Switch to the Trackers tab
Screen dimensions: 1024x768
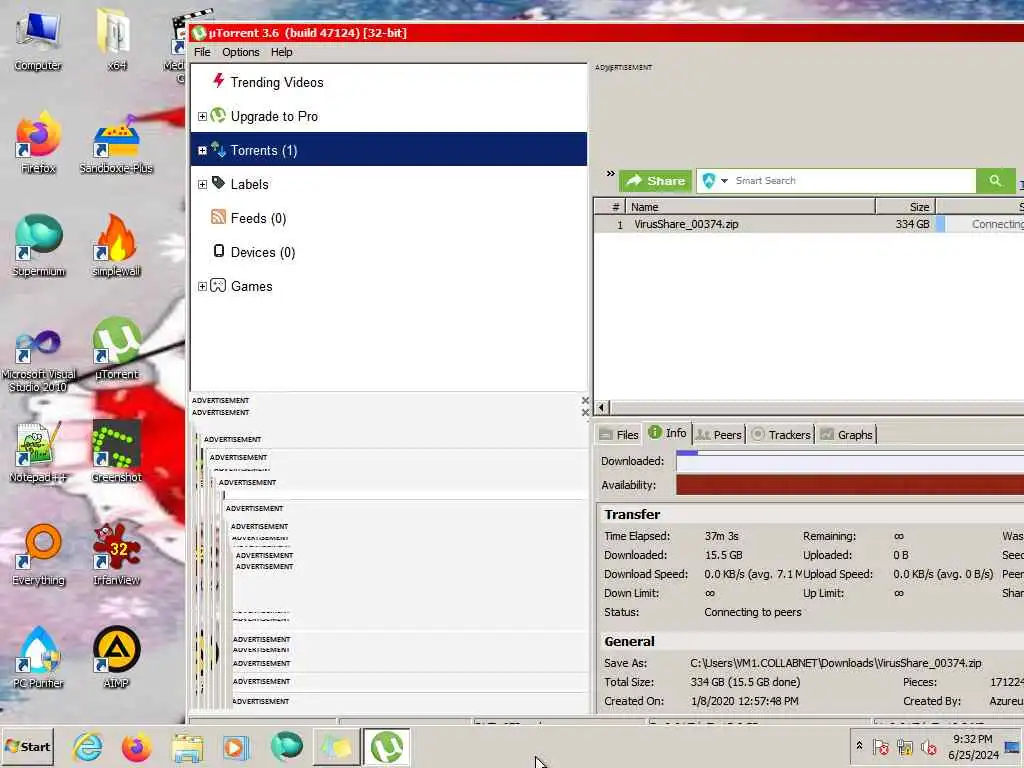pyautogui.click(x=781, y=434)
